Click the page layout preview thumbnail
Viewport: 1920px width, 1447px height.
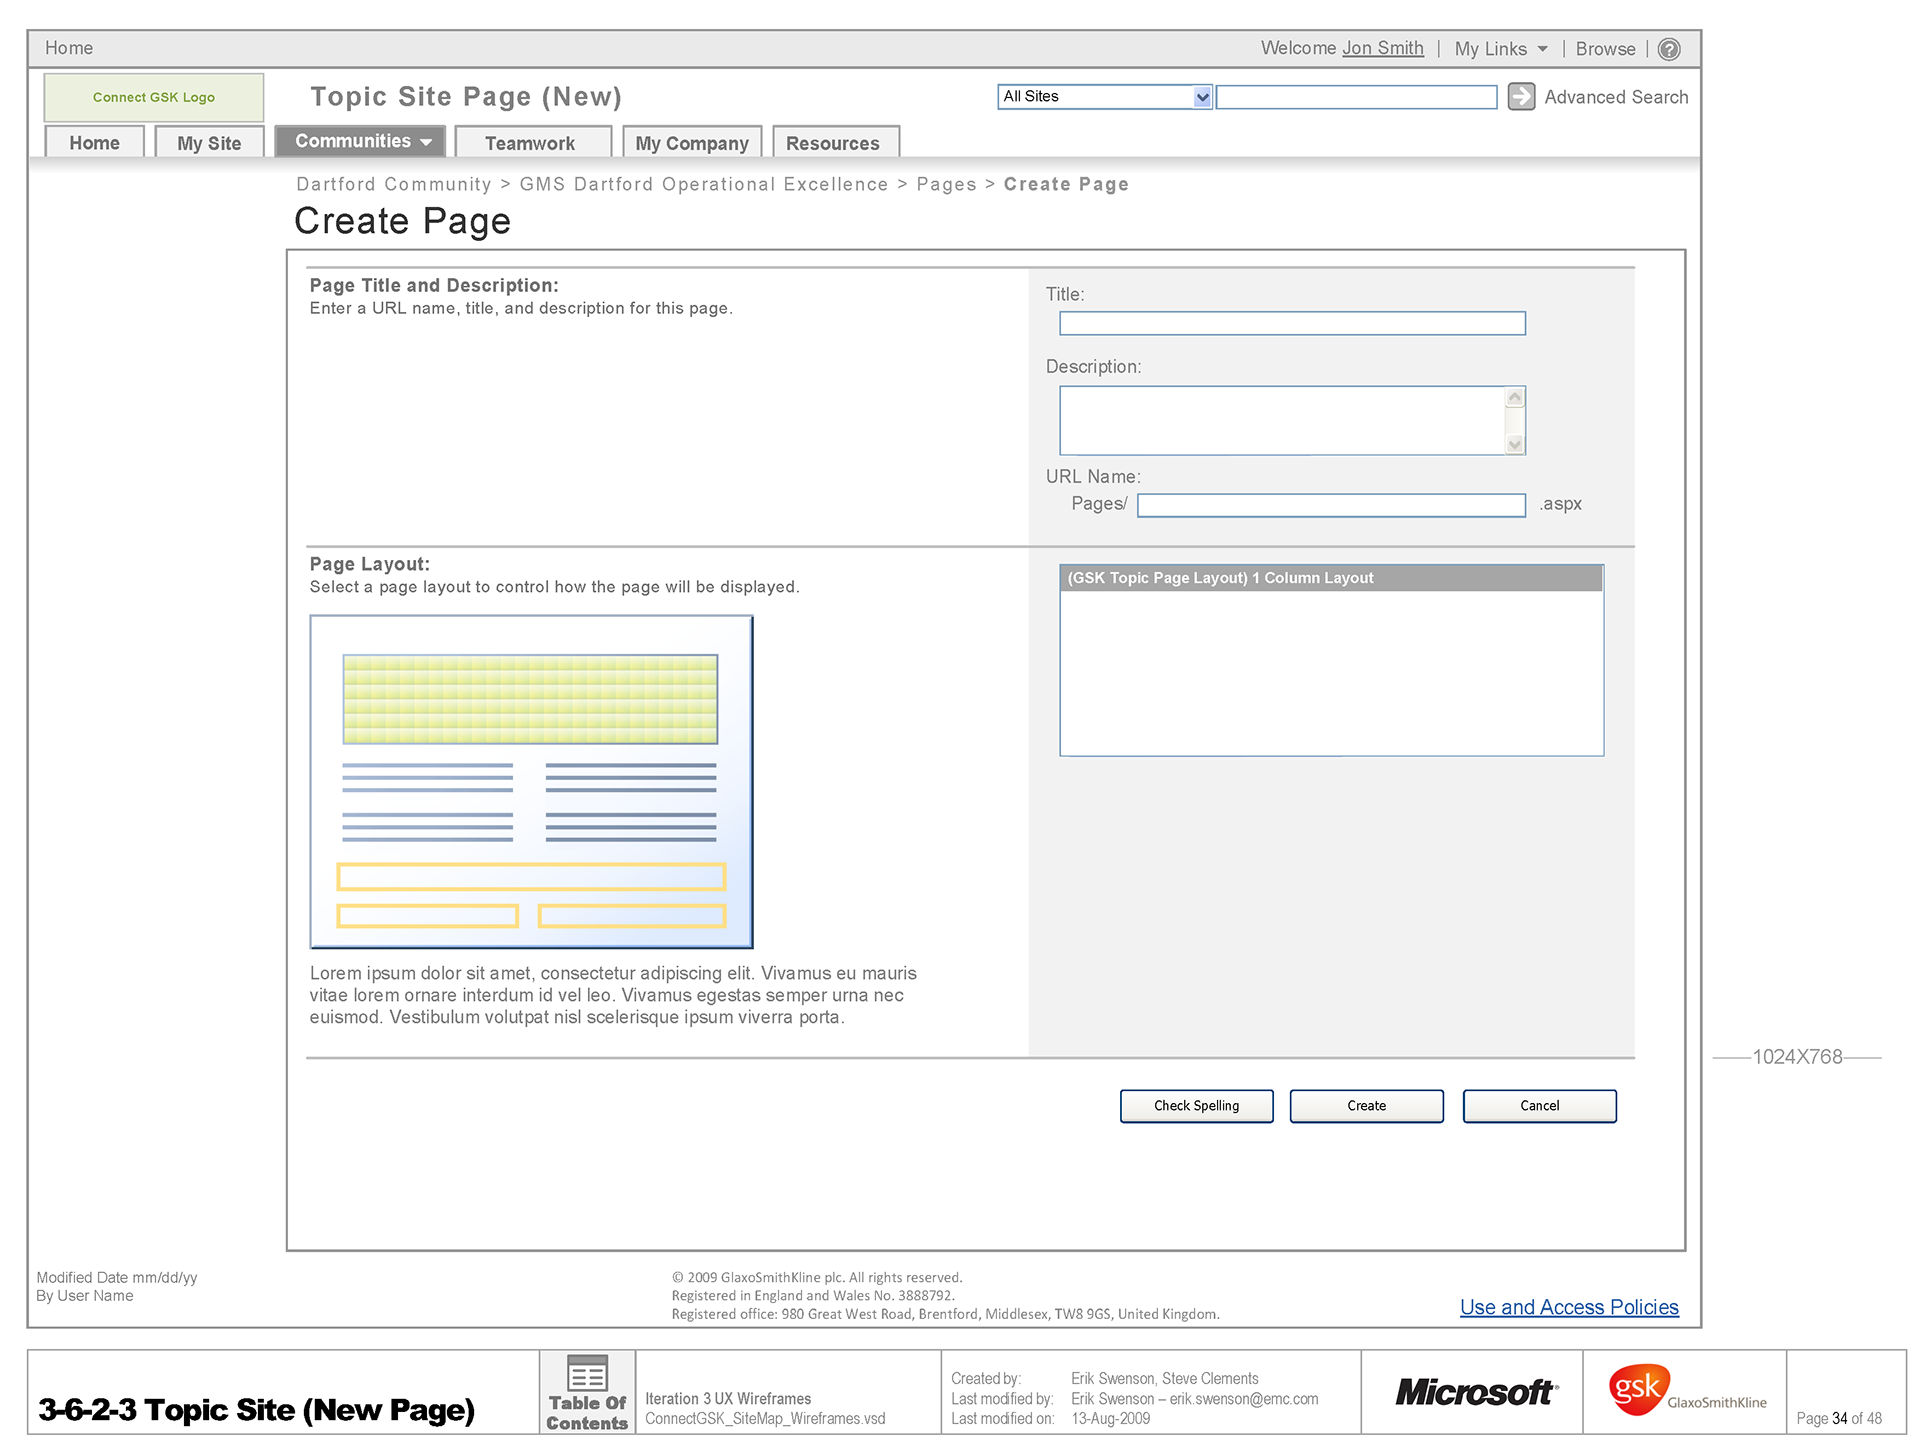click(531, 781)
